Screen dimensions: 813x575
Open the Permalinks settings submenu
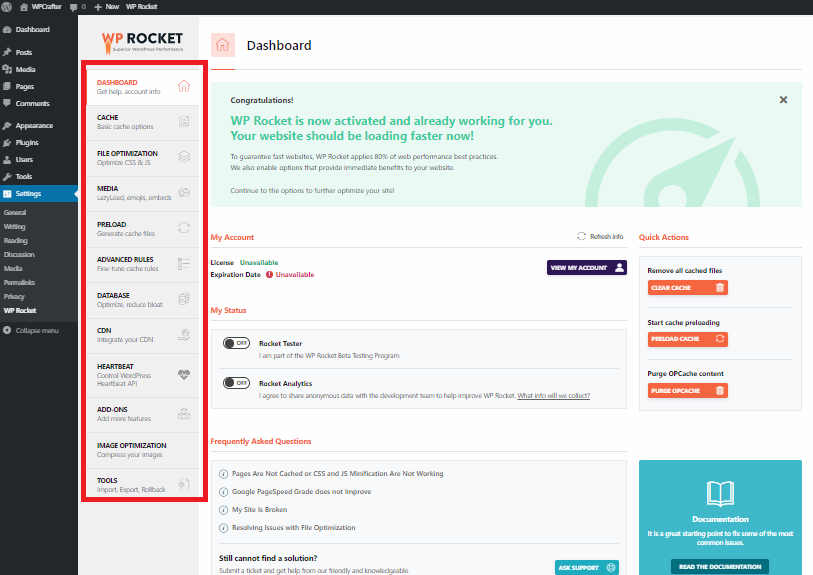point(19,283)
